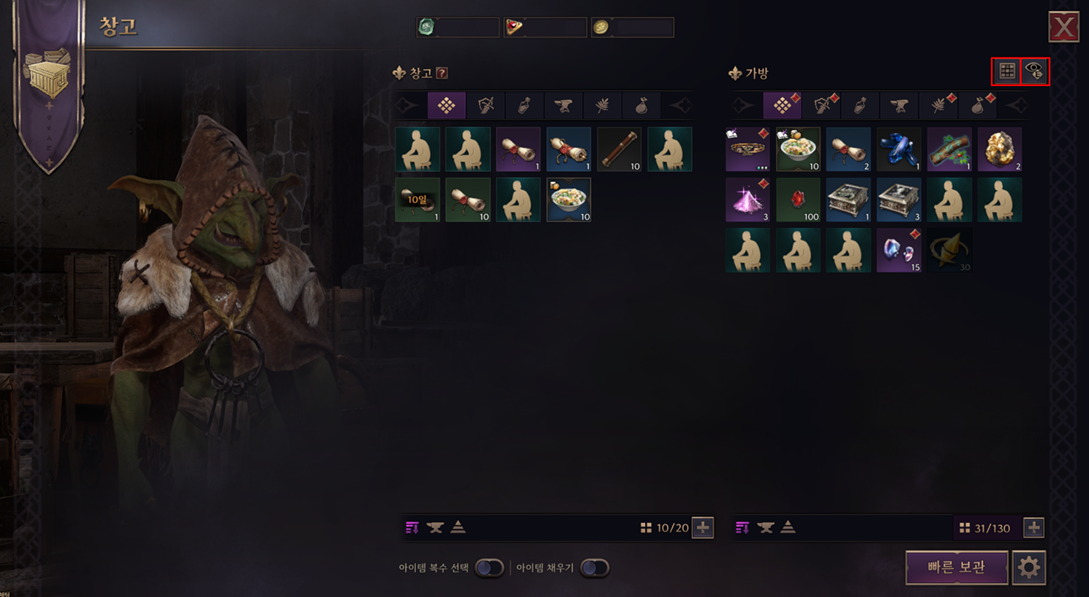Switch to the bag potion bottle tab

pos(860,106)
